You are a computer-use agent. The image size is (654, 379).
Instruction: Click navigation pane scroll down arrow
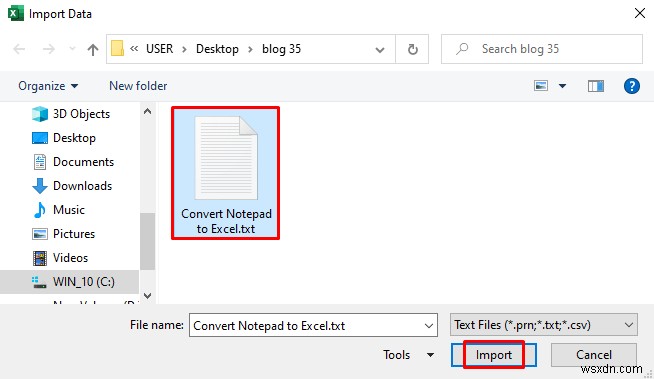click(147, 295)
